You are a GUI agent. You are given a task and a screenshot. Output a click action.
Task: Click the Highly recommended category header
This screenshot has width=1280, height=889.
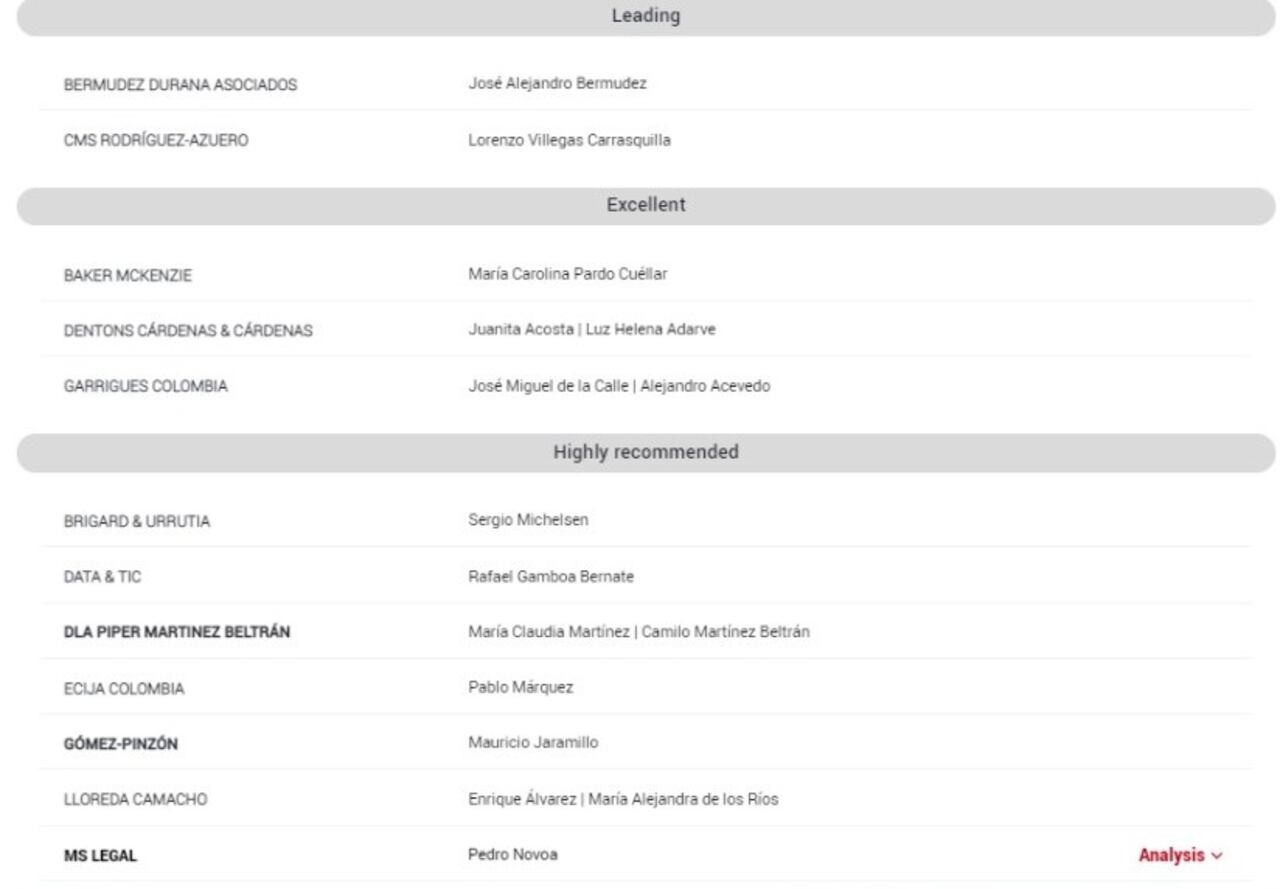(646, 452)
